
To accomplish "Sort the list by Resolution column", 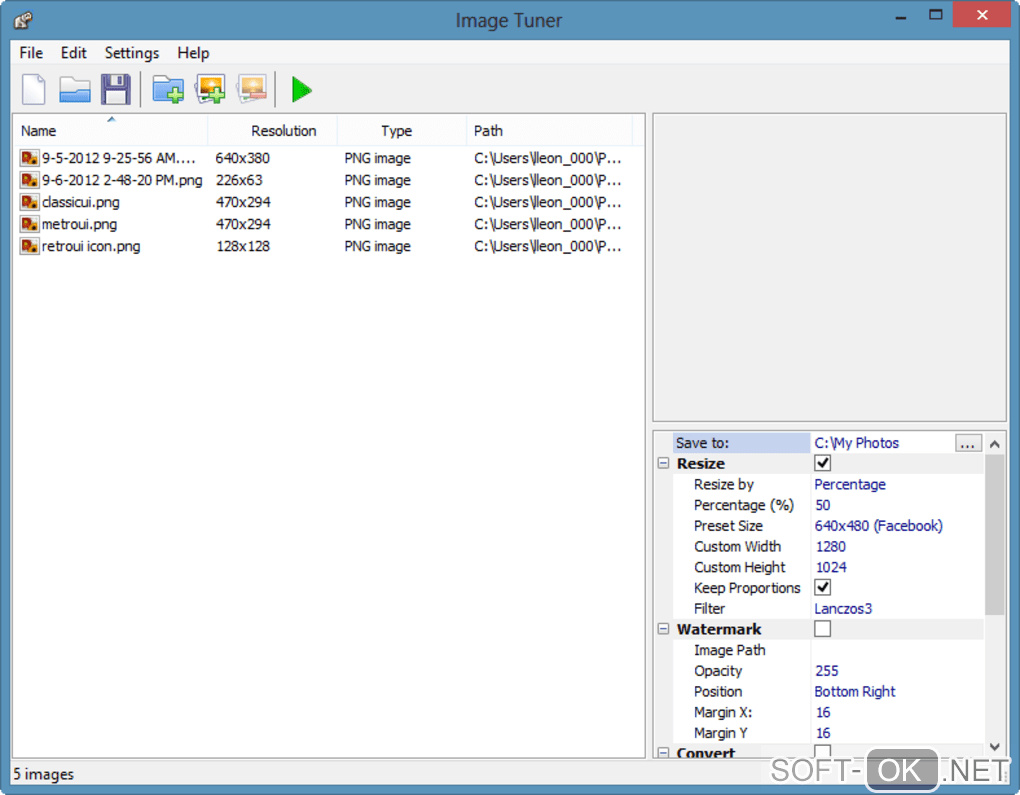I will click(x=283, y=131).
